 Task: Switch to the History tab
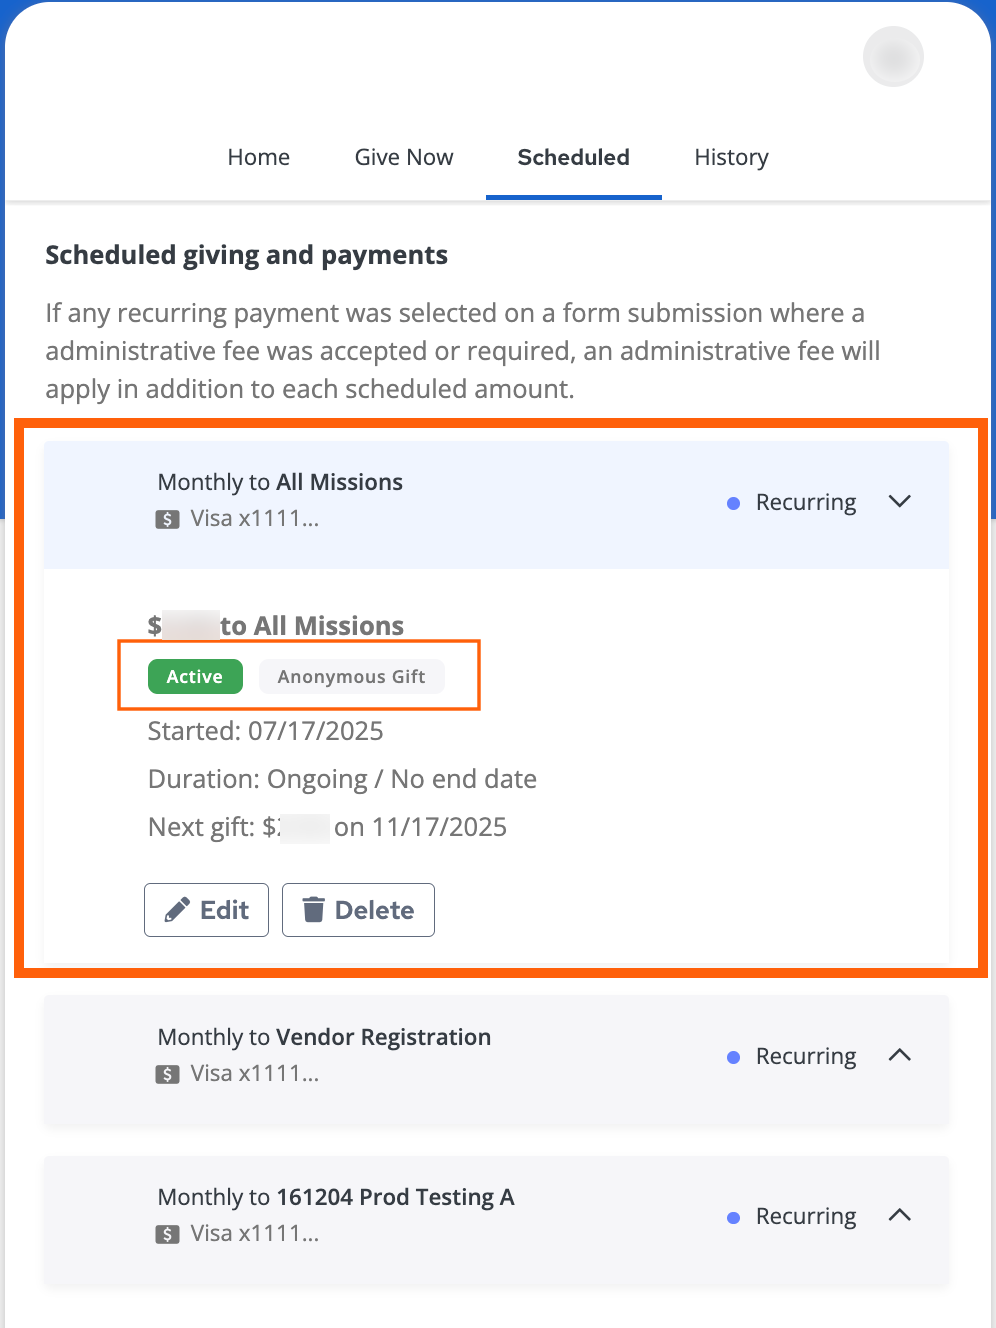731,157
